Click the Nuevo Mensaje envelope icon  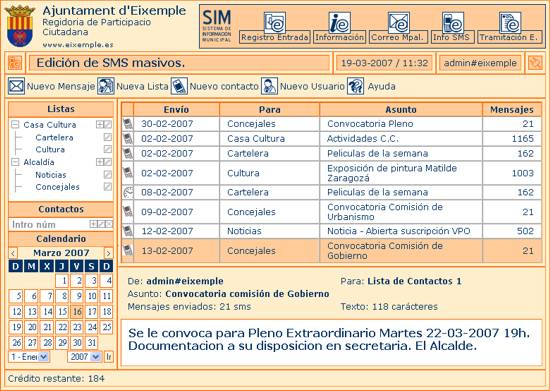click(16, 86)
